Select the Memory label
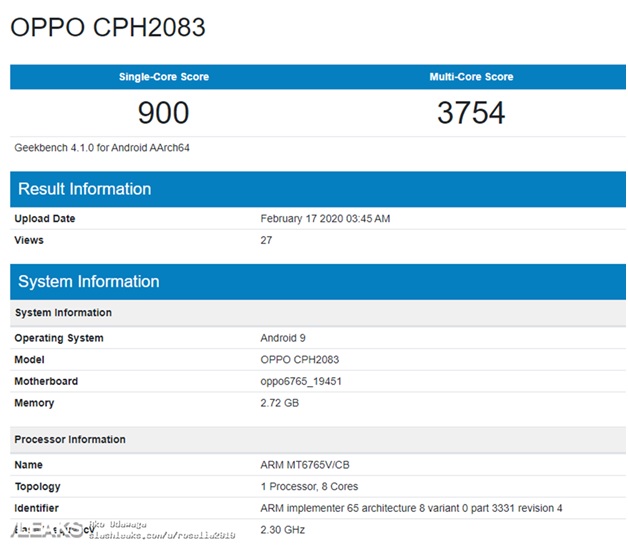This screenshot has width=628, height=554. 34,403
